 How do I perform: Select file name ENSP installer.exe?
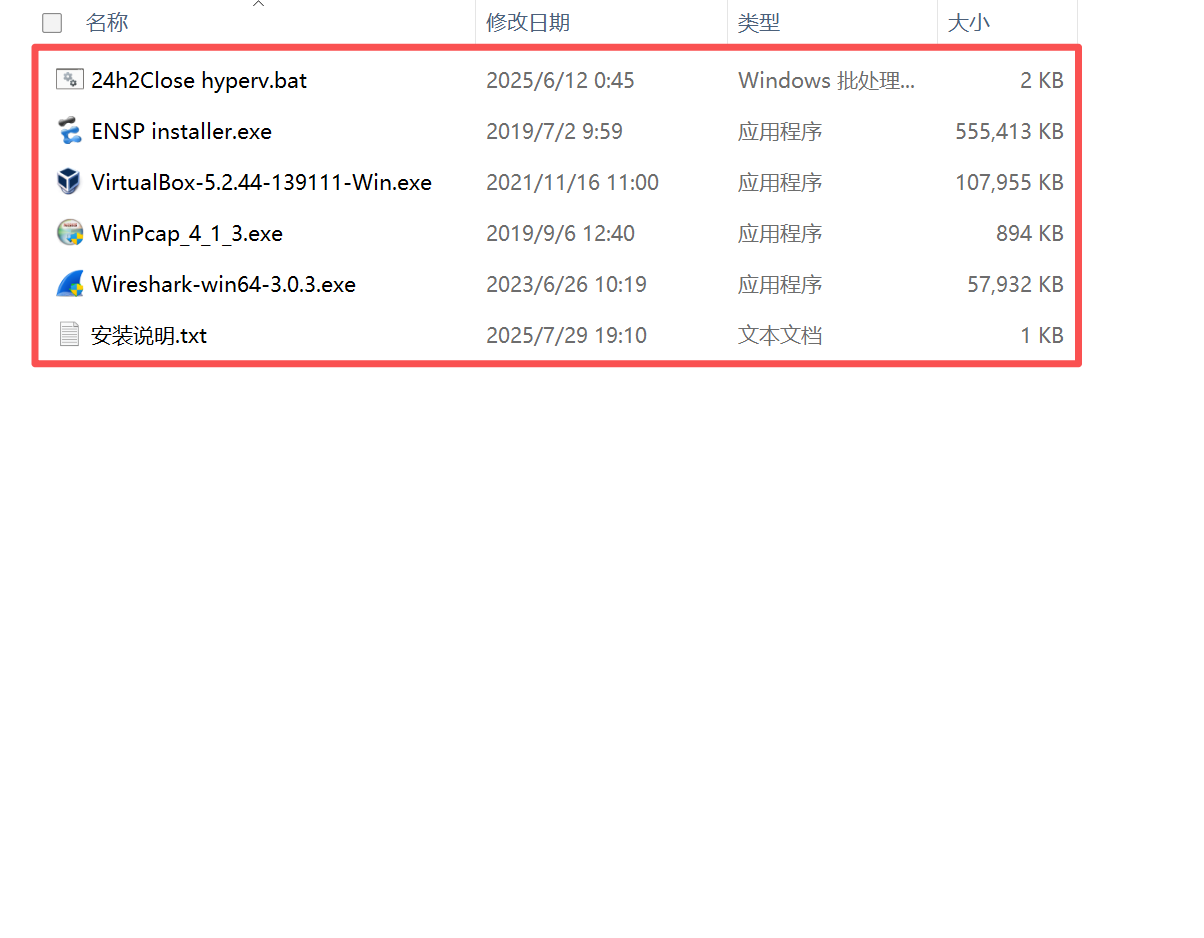[181, 131]
